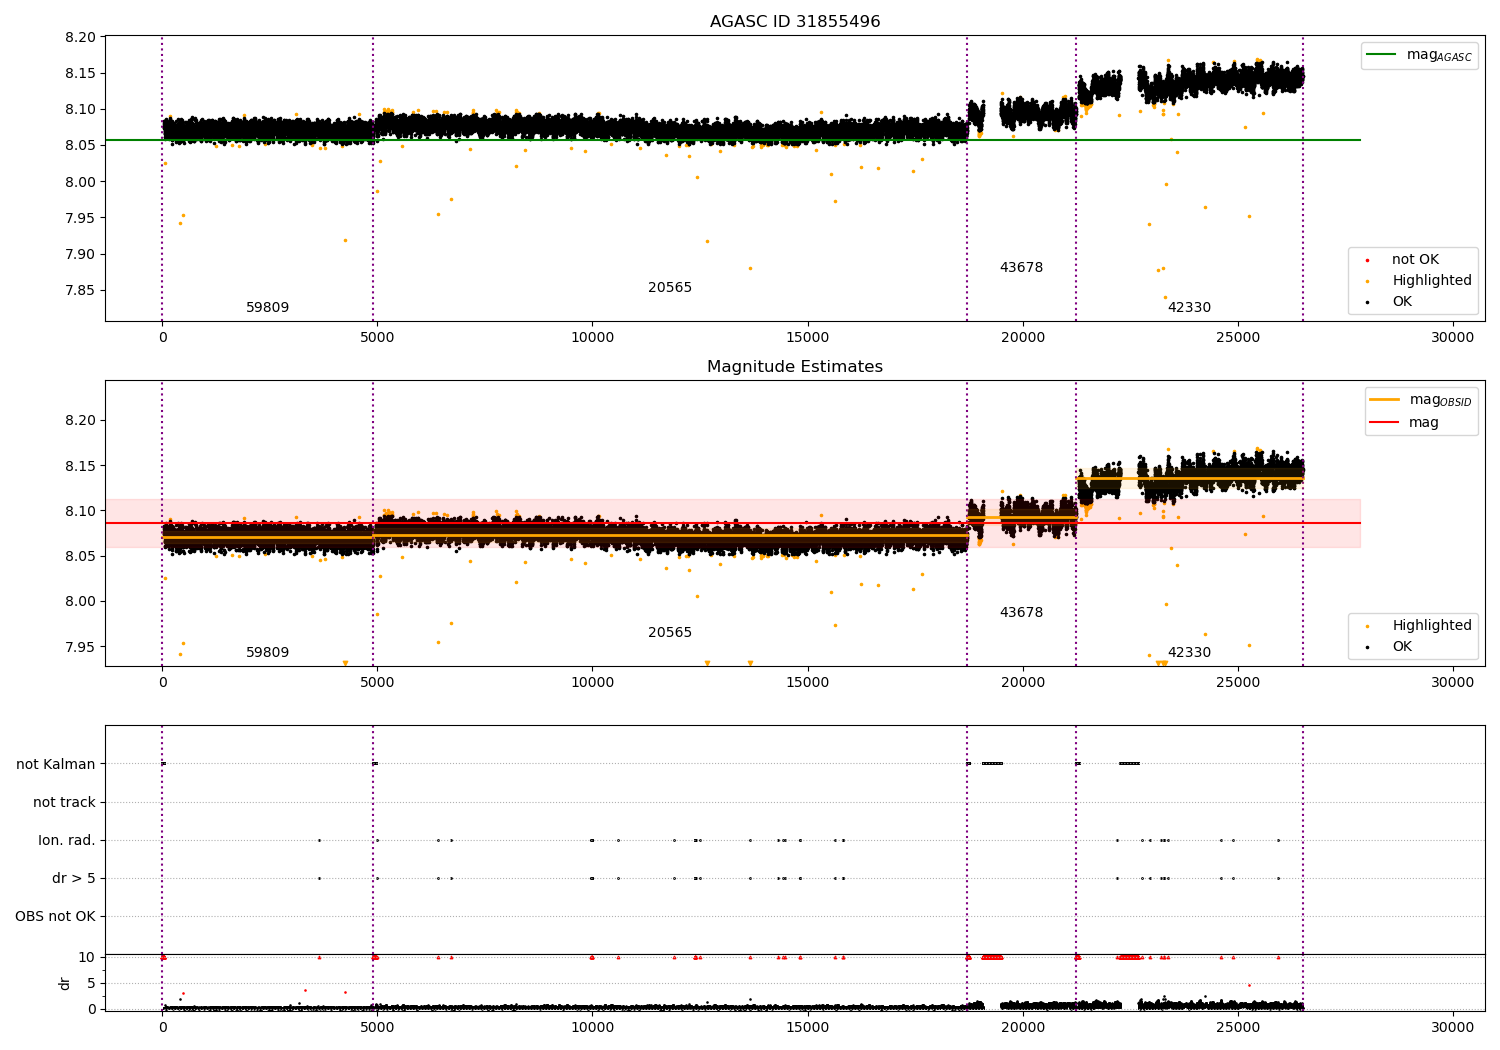Click the 10 tick on the dr axis
The image size is (1500, 1050).
click(87, 957)
